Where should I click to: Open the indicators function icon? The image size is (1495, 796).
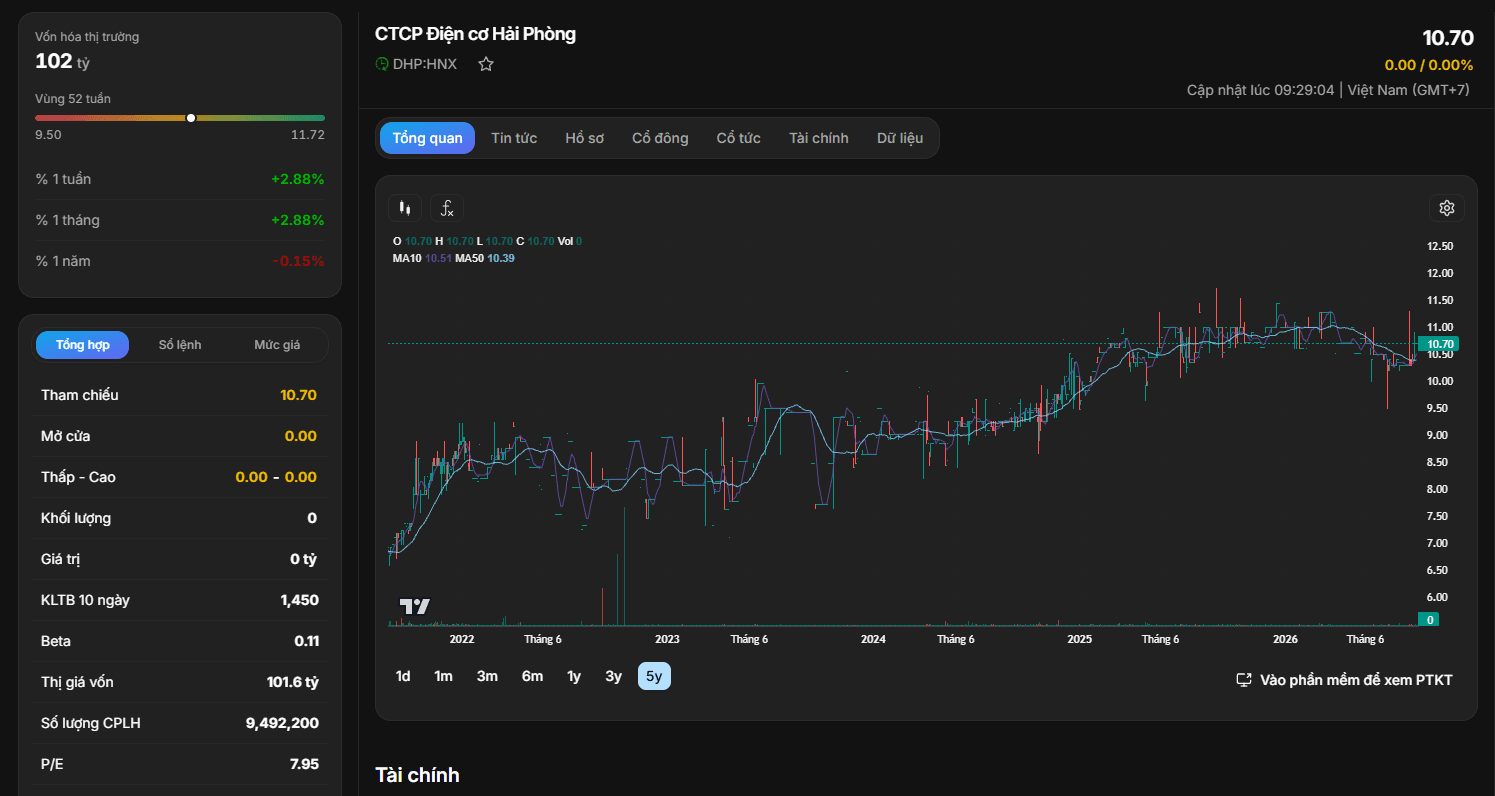point(447,208)
